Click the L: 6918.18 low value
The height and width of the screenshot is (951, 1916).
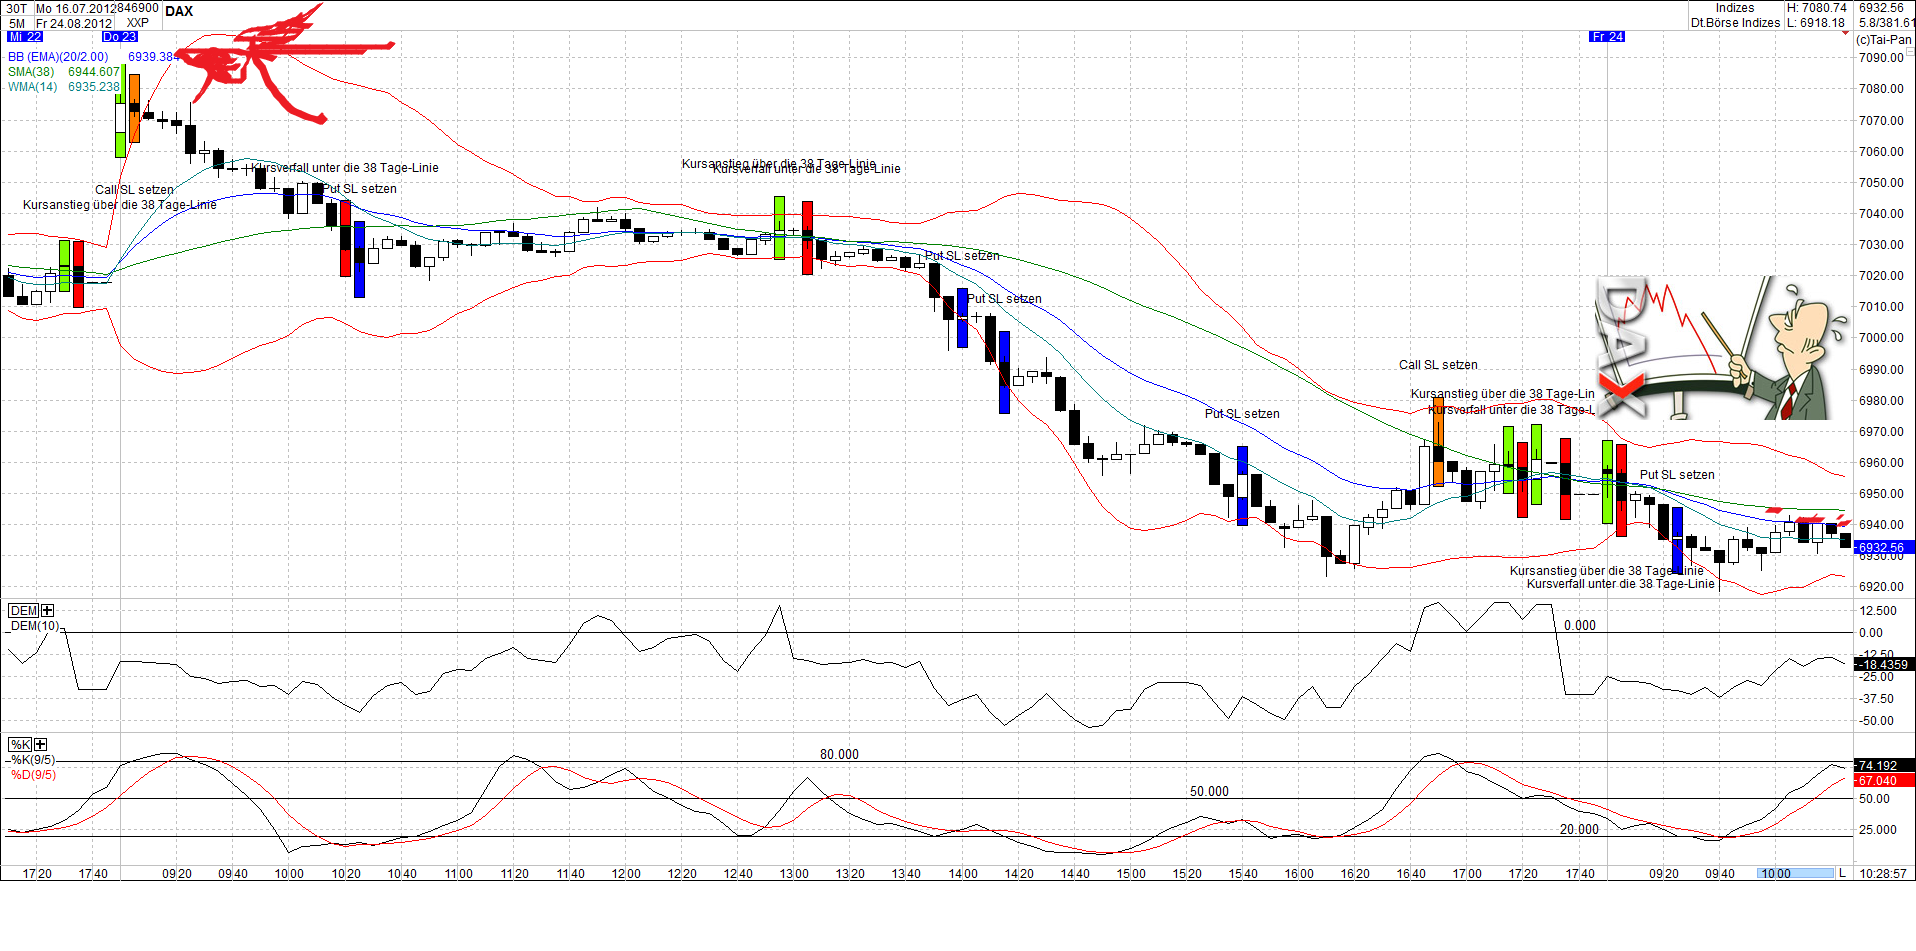tap(1817, 23)
